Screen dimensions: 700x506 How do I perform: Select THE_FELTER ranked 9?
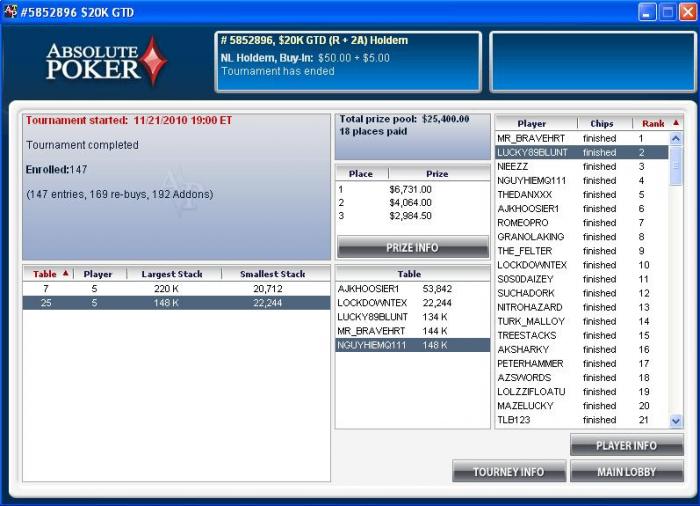tap(582, 251)
